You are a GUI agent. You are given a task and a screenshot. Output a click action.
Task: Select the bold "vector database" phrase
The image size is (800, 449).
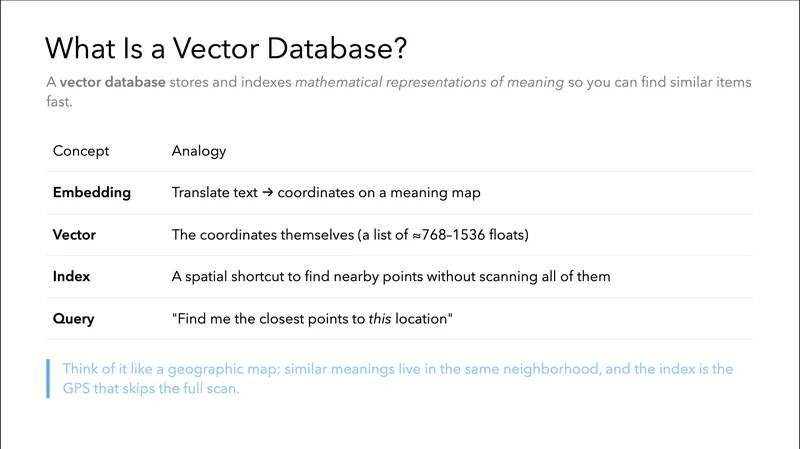(113, 82)
